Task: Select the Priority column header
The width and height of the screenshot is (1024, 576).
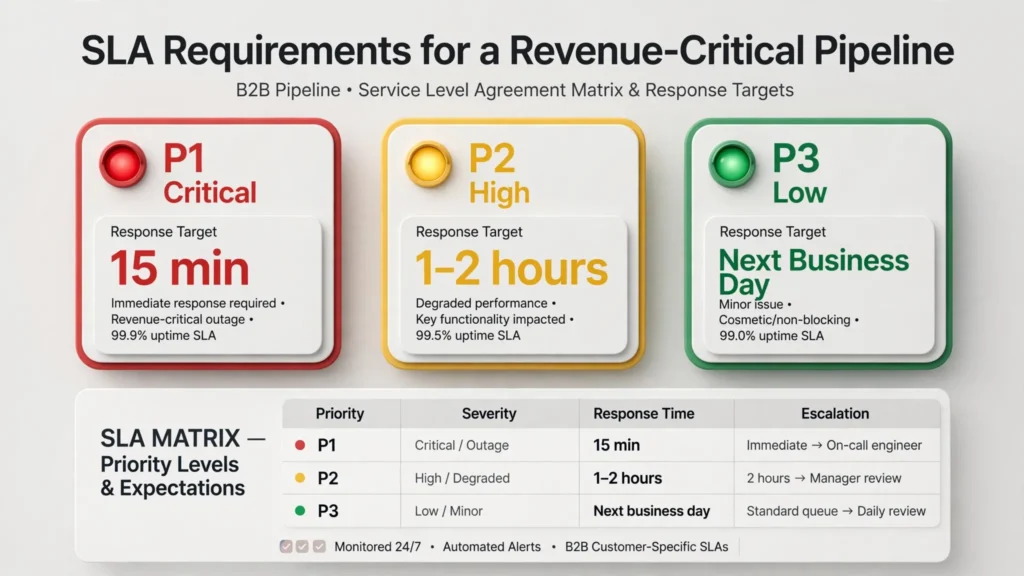Action: [340, 413]
